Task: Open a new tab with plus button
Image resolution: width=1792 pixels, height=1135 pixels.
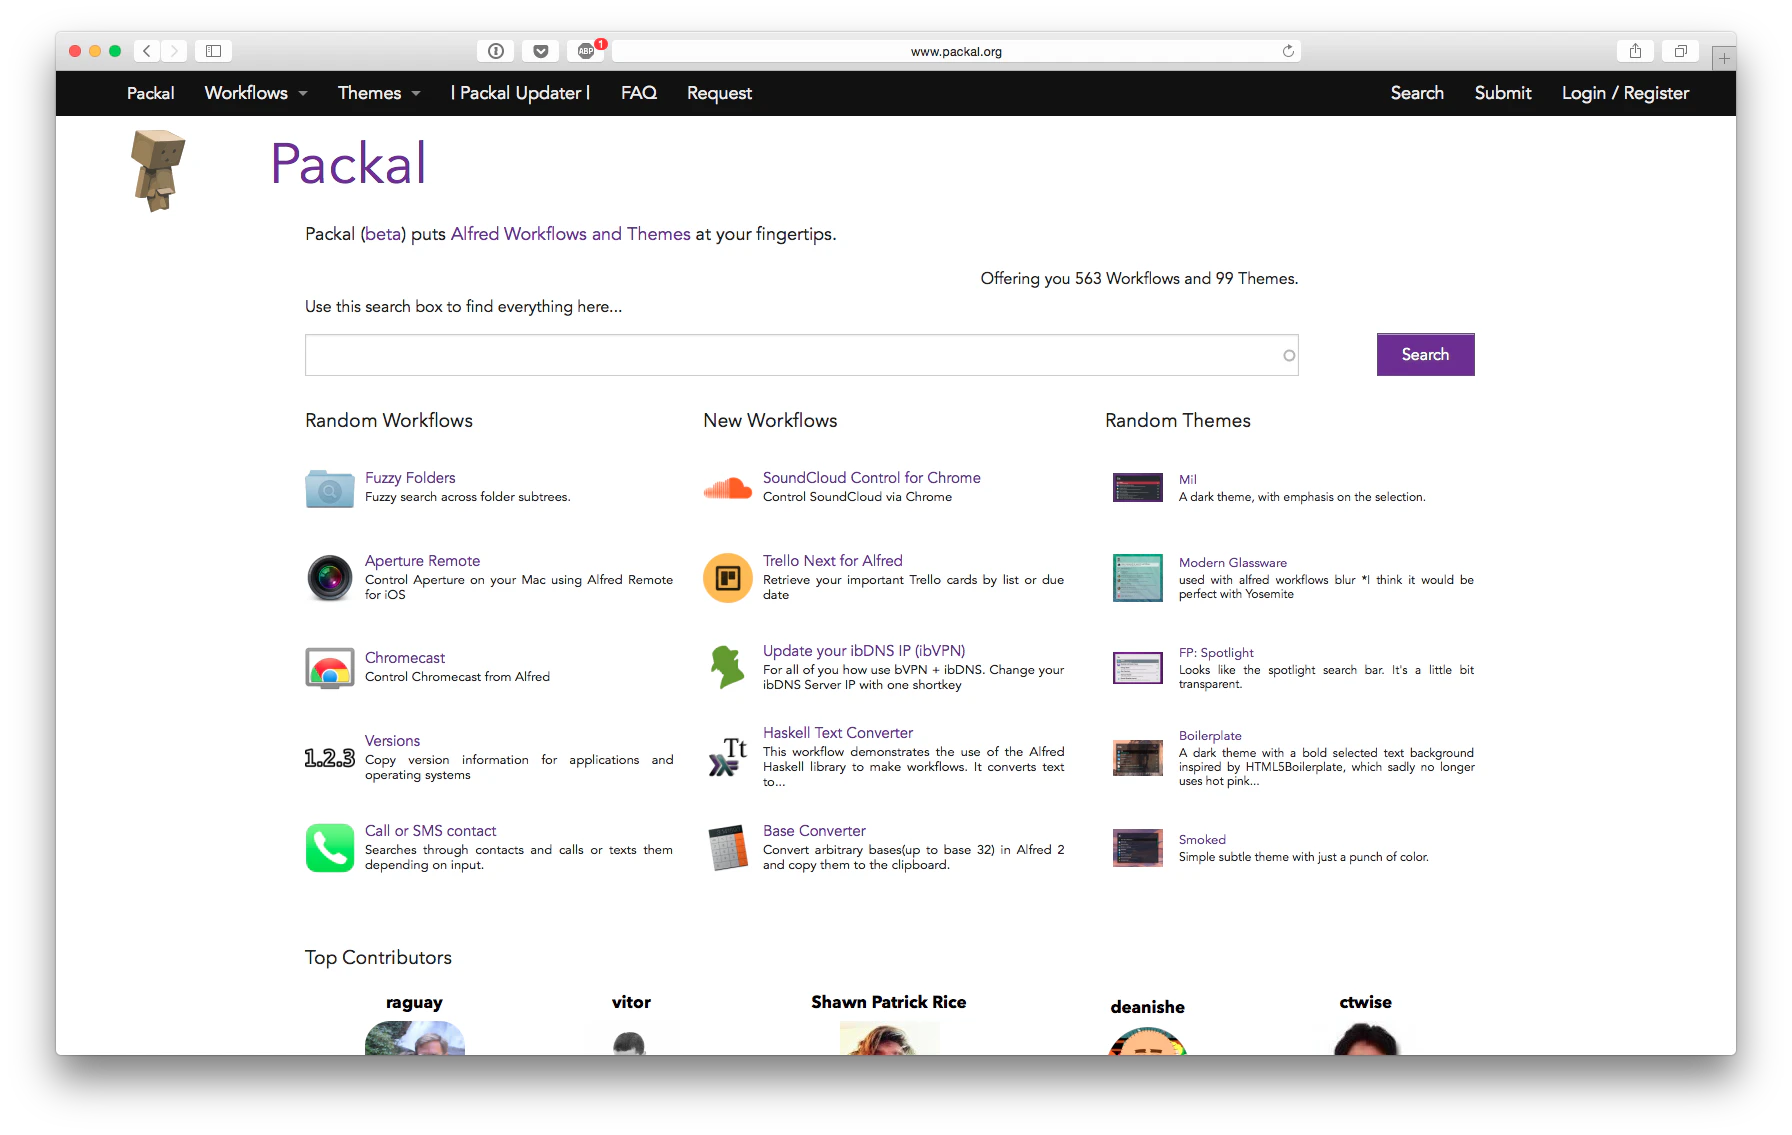Action: pyautogui.click(x=1724, y=58)
